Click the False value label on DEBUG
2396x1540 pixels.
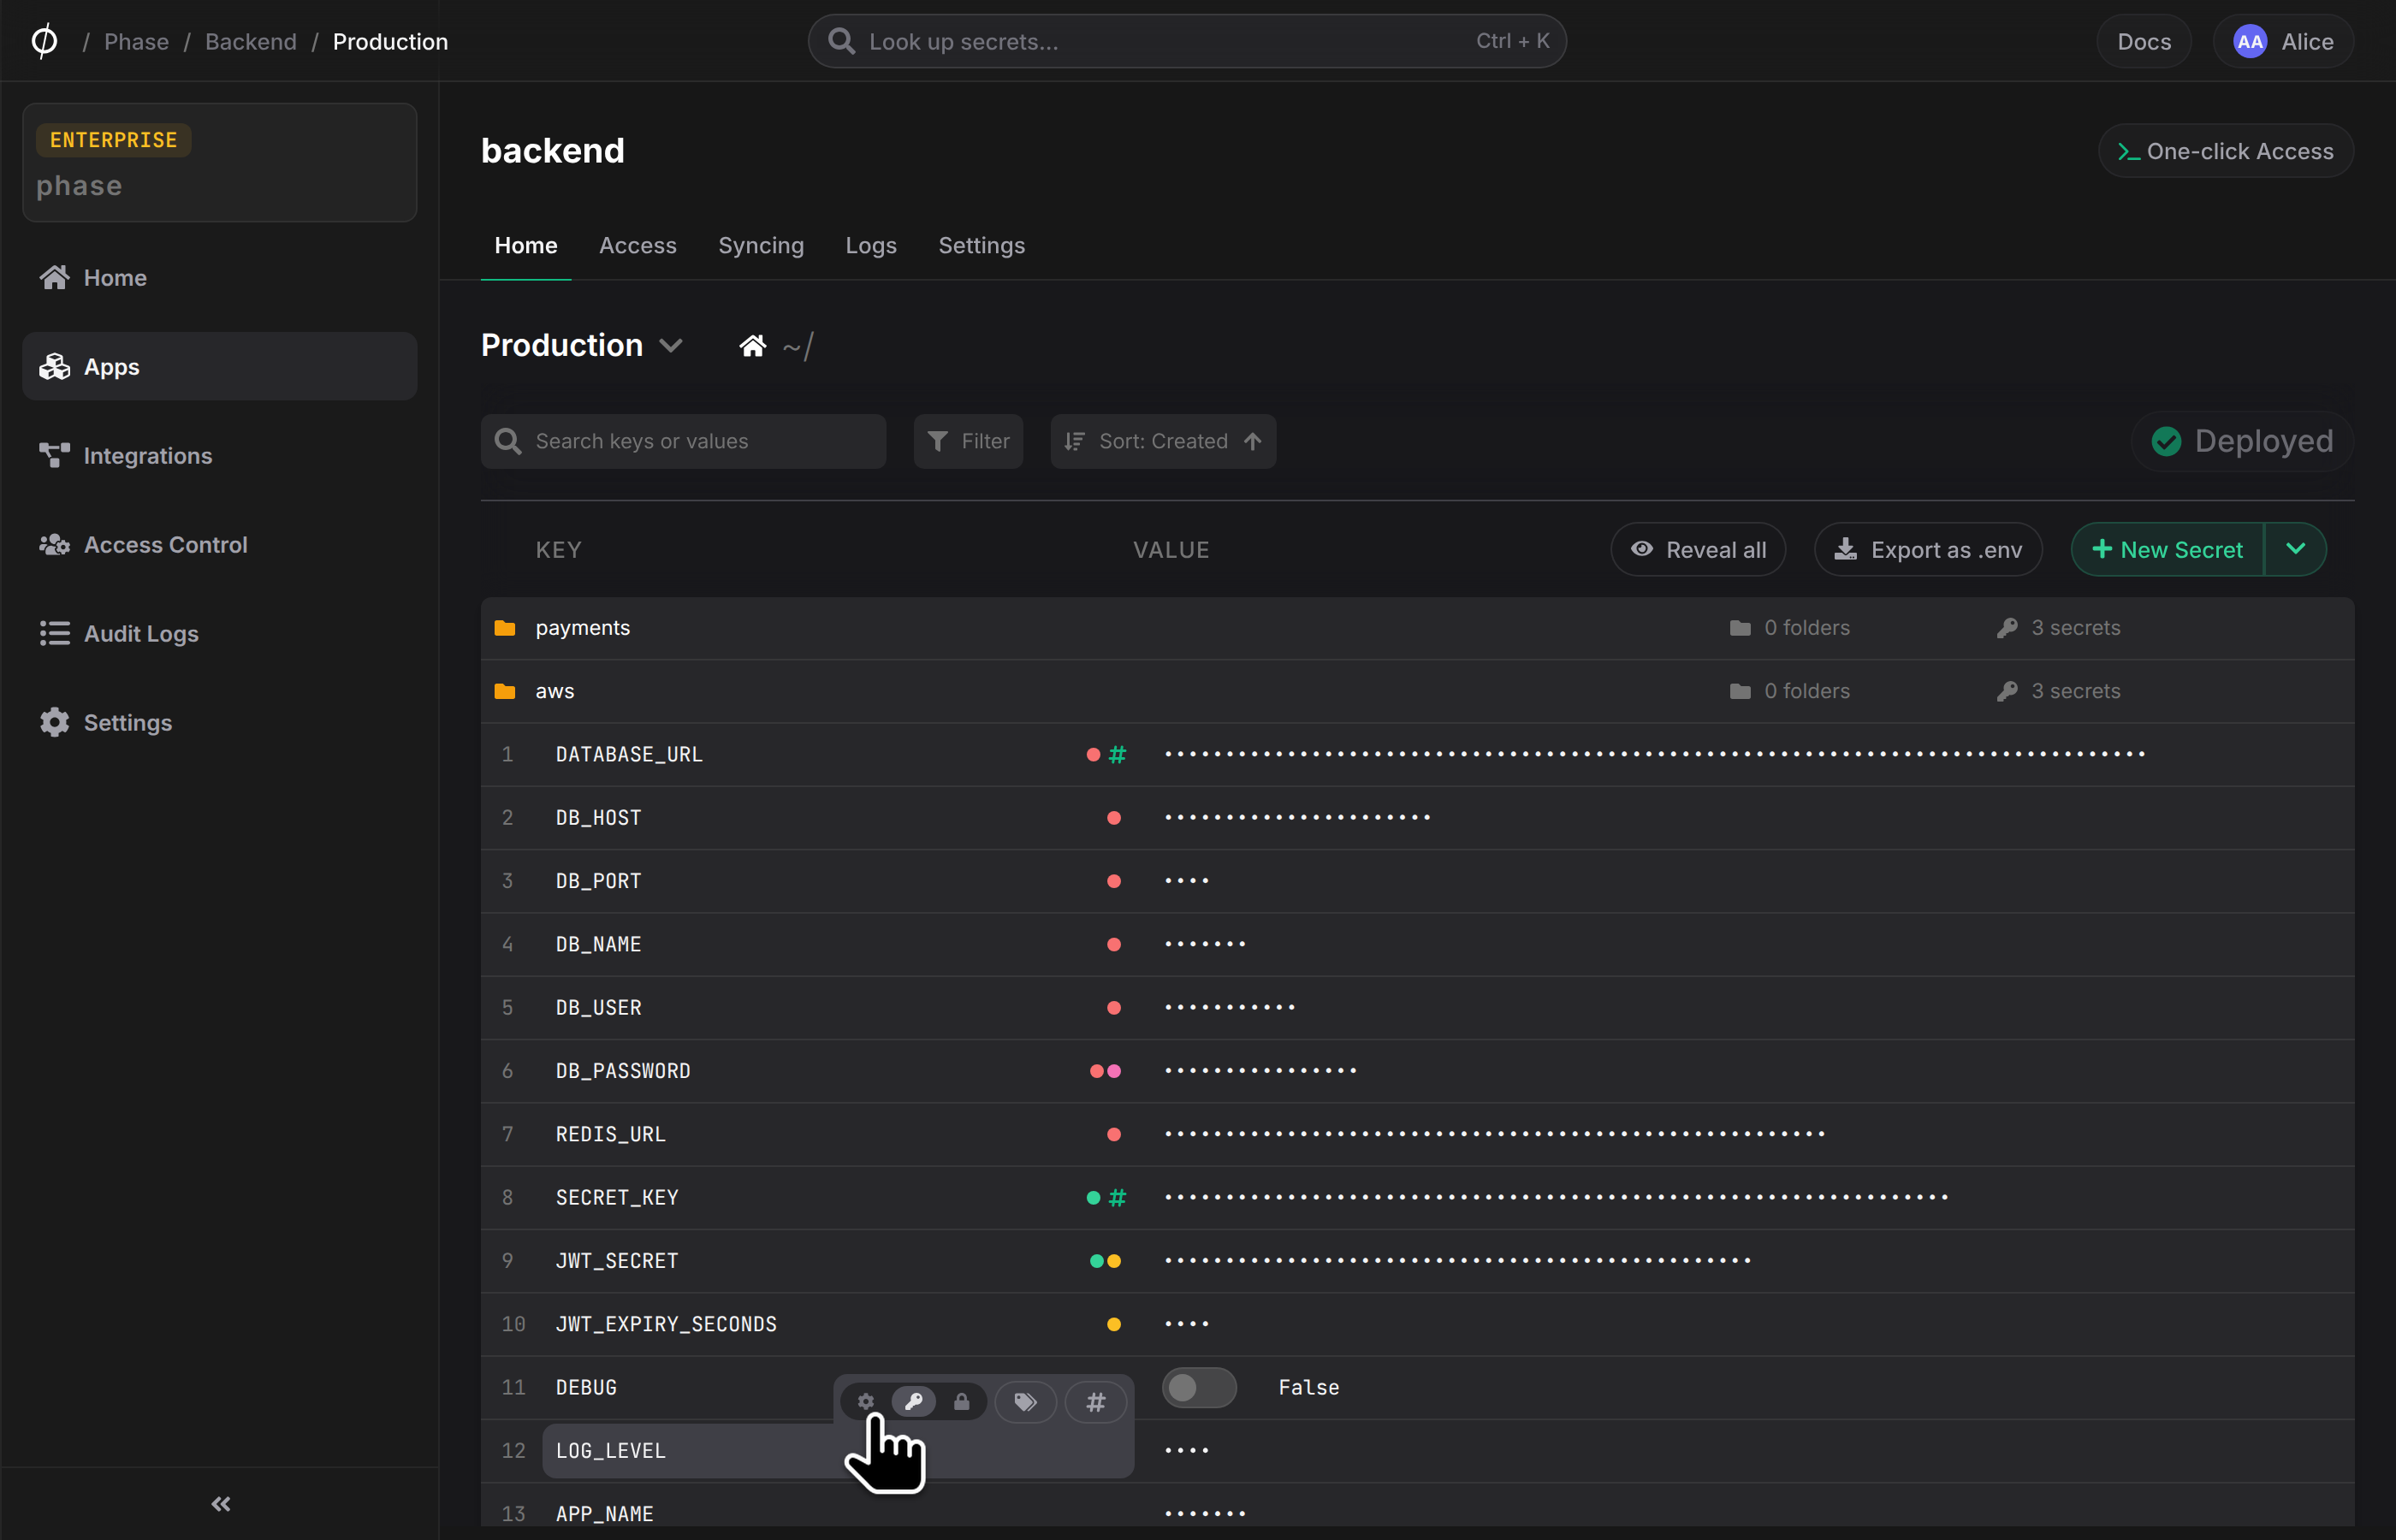[x=1308, y=1387]
